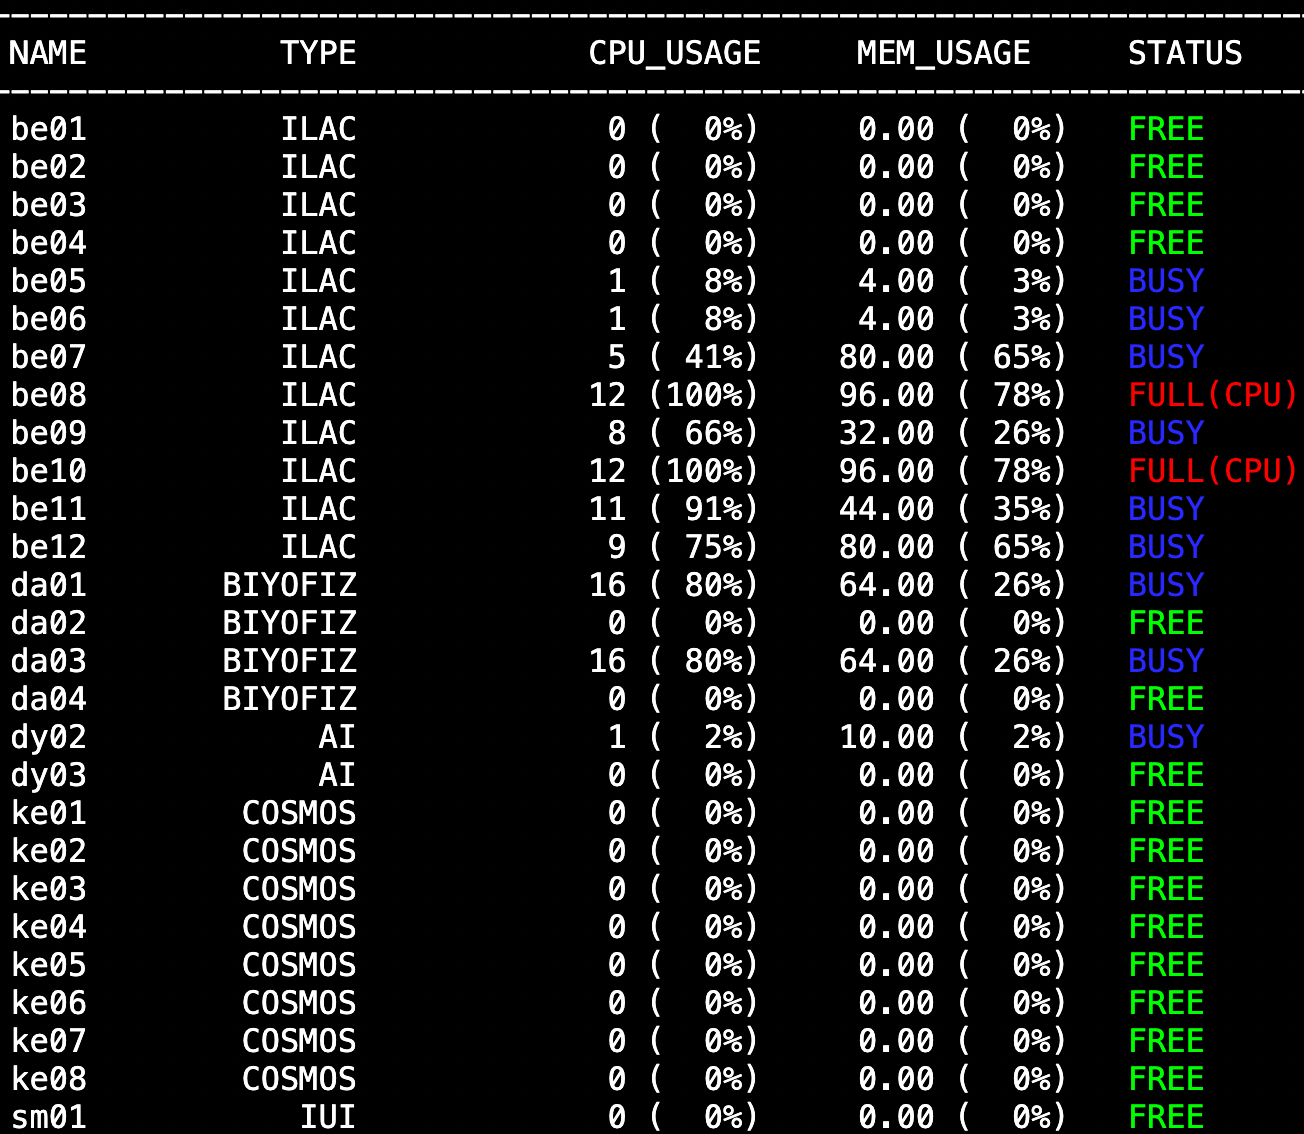The width and height of the screenshot is (1304, 1134).
Task: Click the node name be01
Action: [48, 129]
